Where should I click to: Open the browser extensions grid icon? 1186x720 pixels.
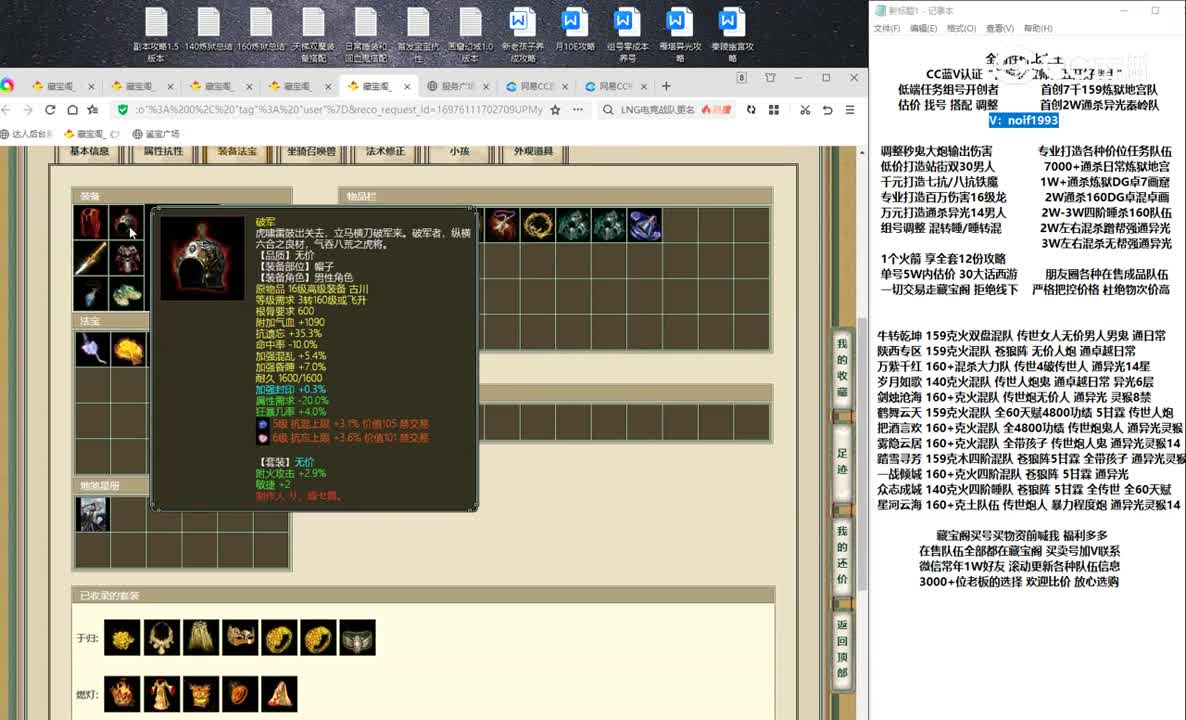[774, 110]
